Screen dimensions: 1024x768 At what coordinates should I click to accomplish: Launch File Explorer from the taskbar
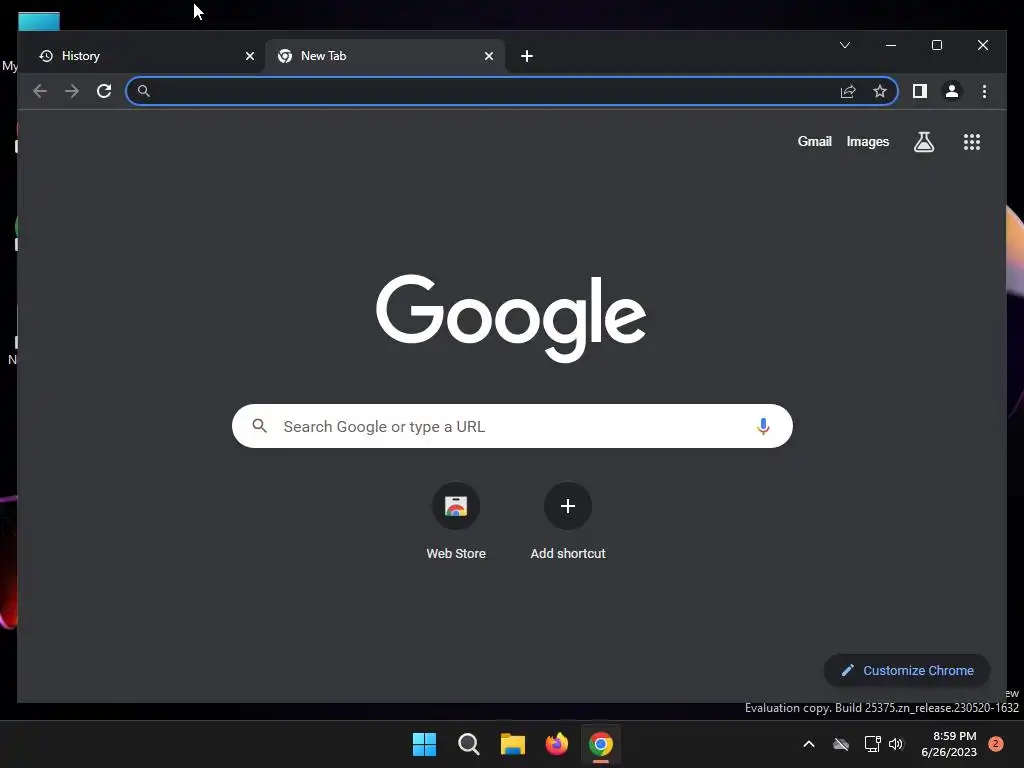[513, 744]
